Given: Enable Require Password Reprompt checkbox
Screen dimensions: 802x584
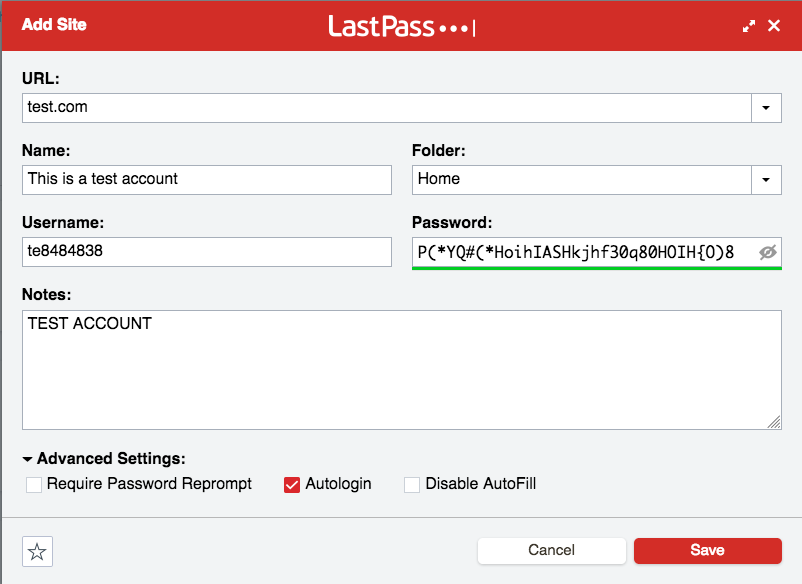Looking at the screenshot, I should click(x=34, y=484).
